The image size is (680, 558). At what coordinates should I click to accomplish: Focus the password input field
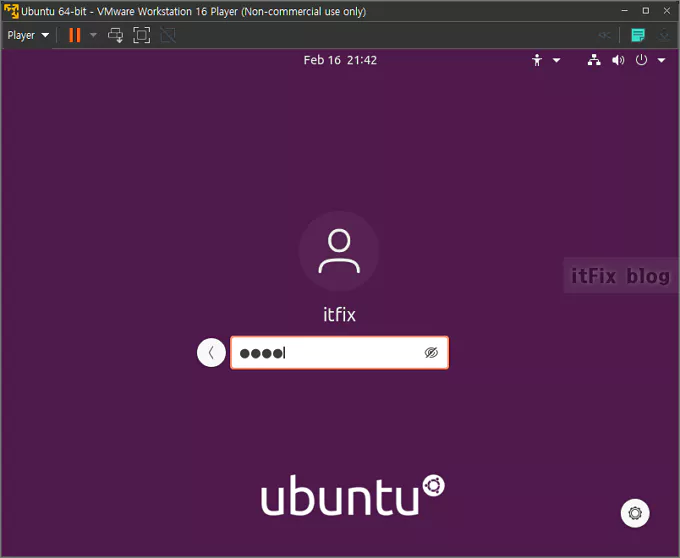(340, 352)
